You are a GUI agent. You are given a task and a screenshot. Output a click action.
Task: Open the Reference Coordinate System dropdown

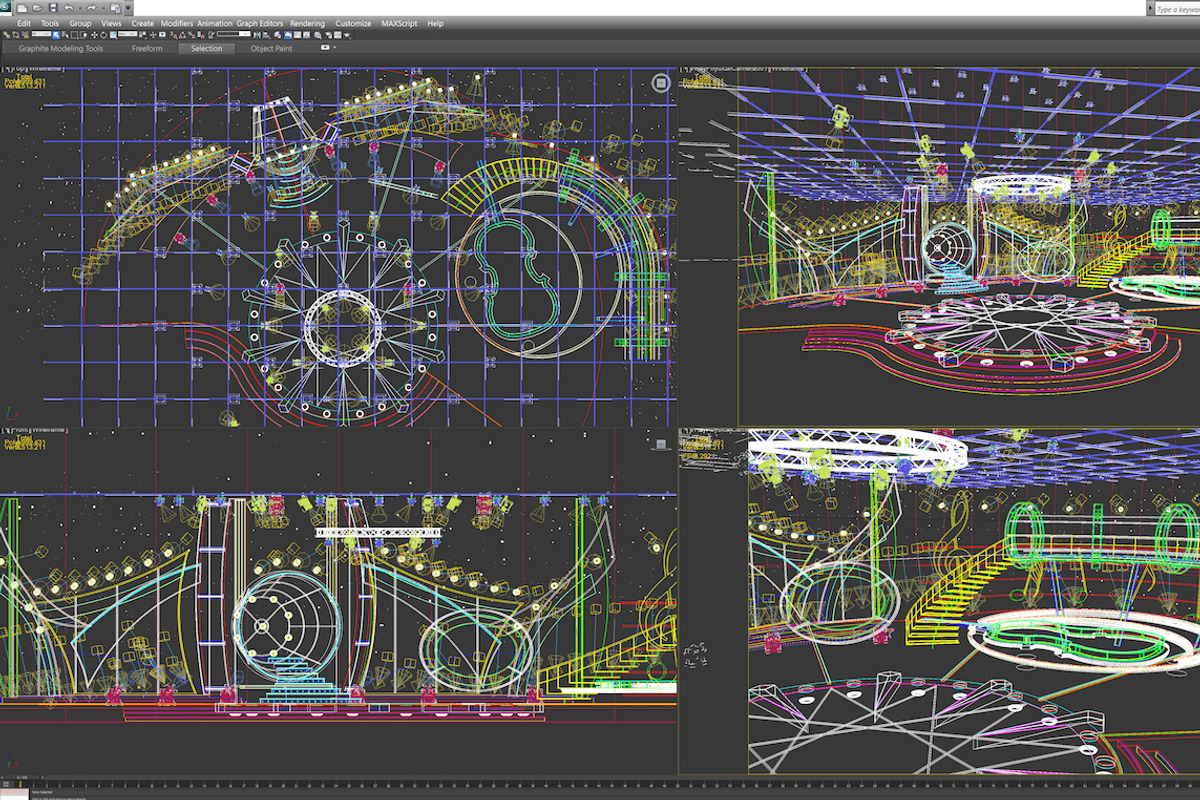tap(127, 34)
